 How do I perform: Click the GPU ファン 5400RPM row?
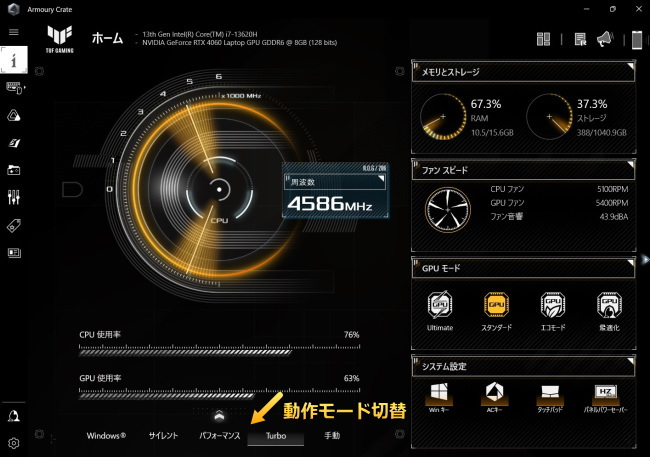pyautogui.click(x=559, y=203)
